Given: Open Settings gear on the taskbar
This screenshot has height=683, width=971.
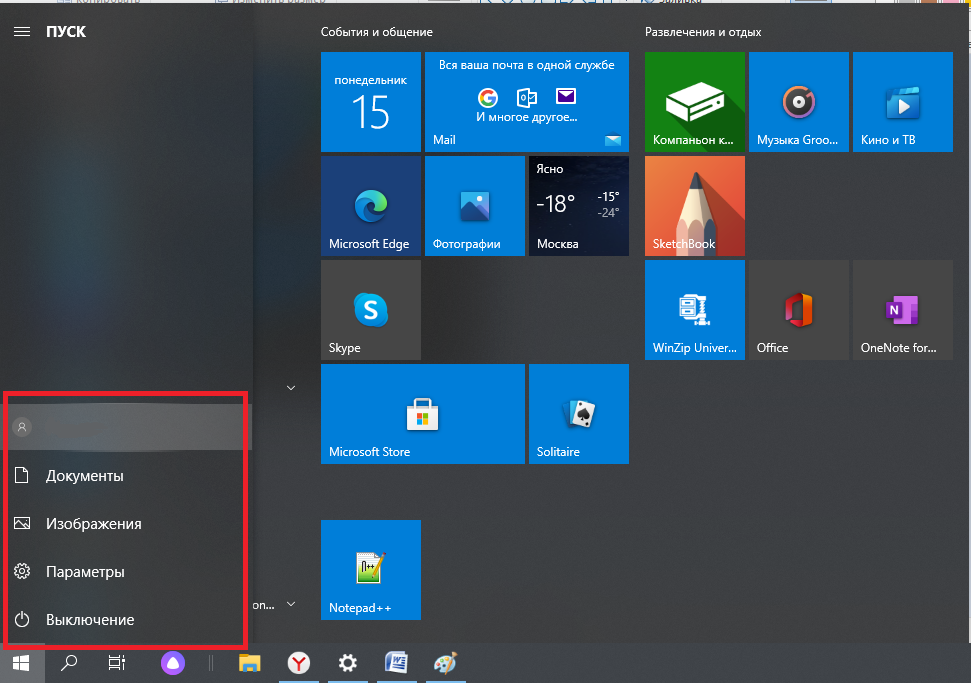Looking at the screenshot, I should point(347,663).
